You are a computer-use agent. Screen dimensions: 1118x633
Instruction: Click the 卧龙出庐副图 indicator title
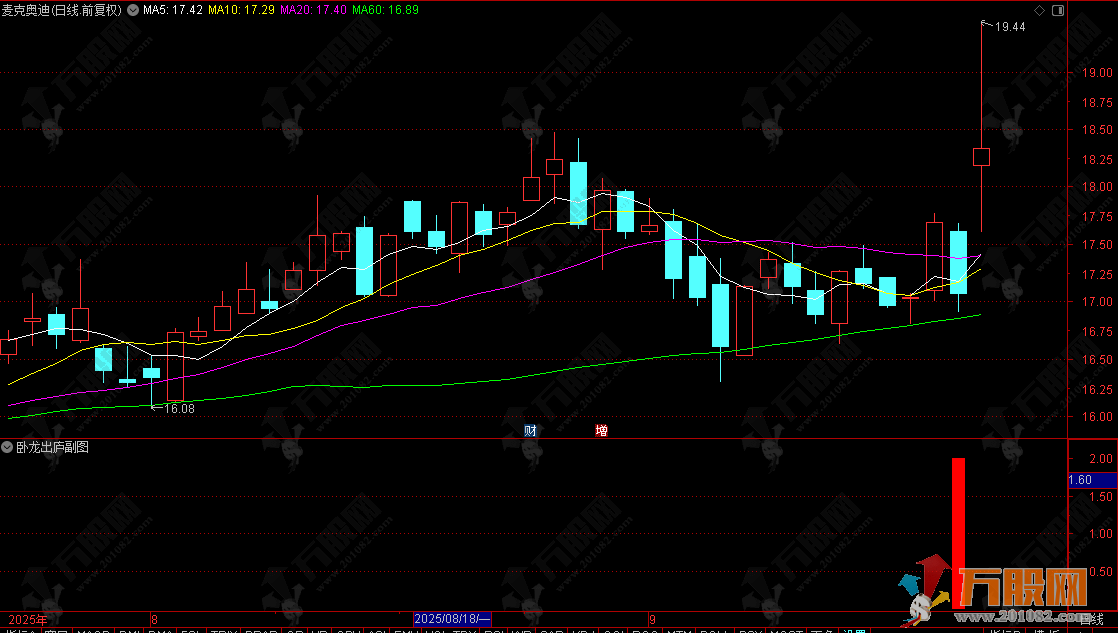53,448
